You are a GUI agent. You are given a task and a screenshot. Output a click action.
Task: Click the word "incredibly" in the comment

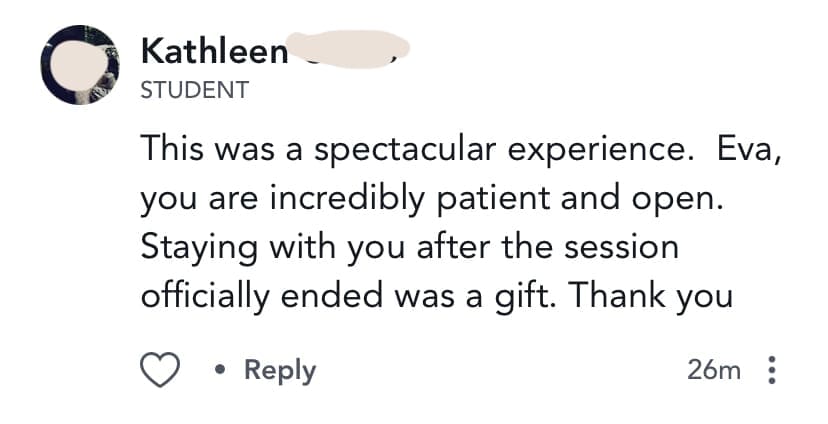point(347,199)
